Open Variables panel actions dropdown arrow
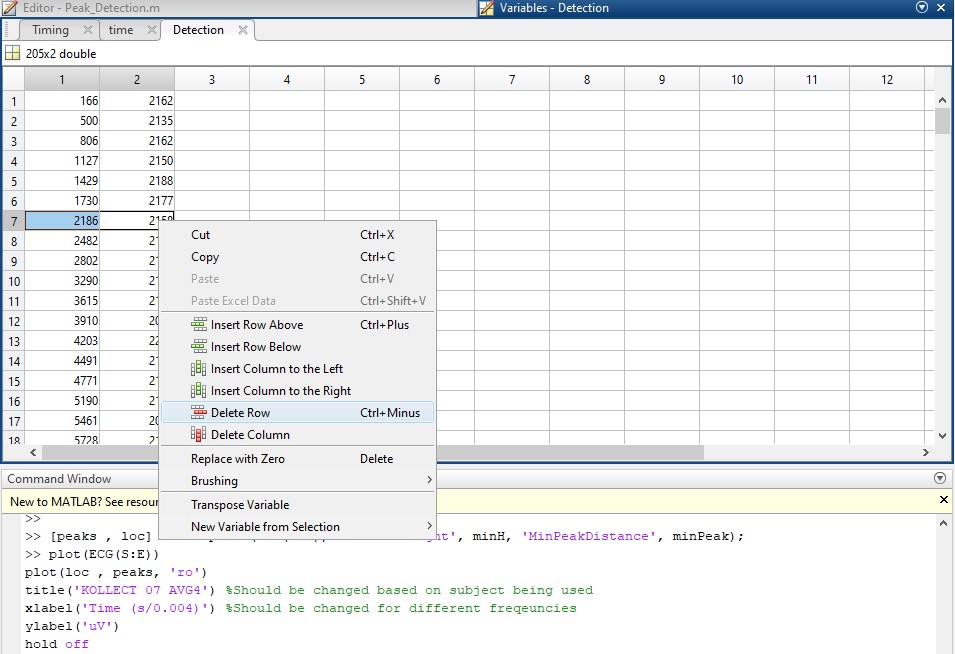This screenshot has height=654, width=955. (922, 7)
